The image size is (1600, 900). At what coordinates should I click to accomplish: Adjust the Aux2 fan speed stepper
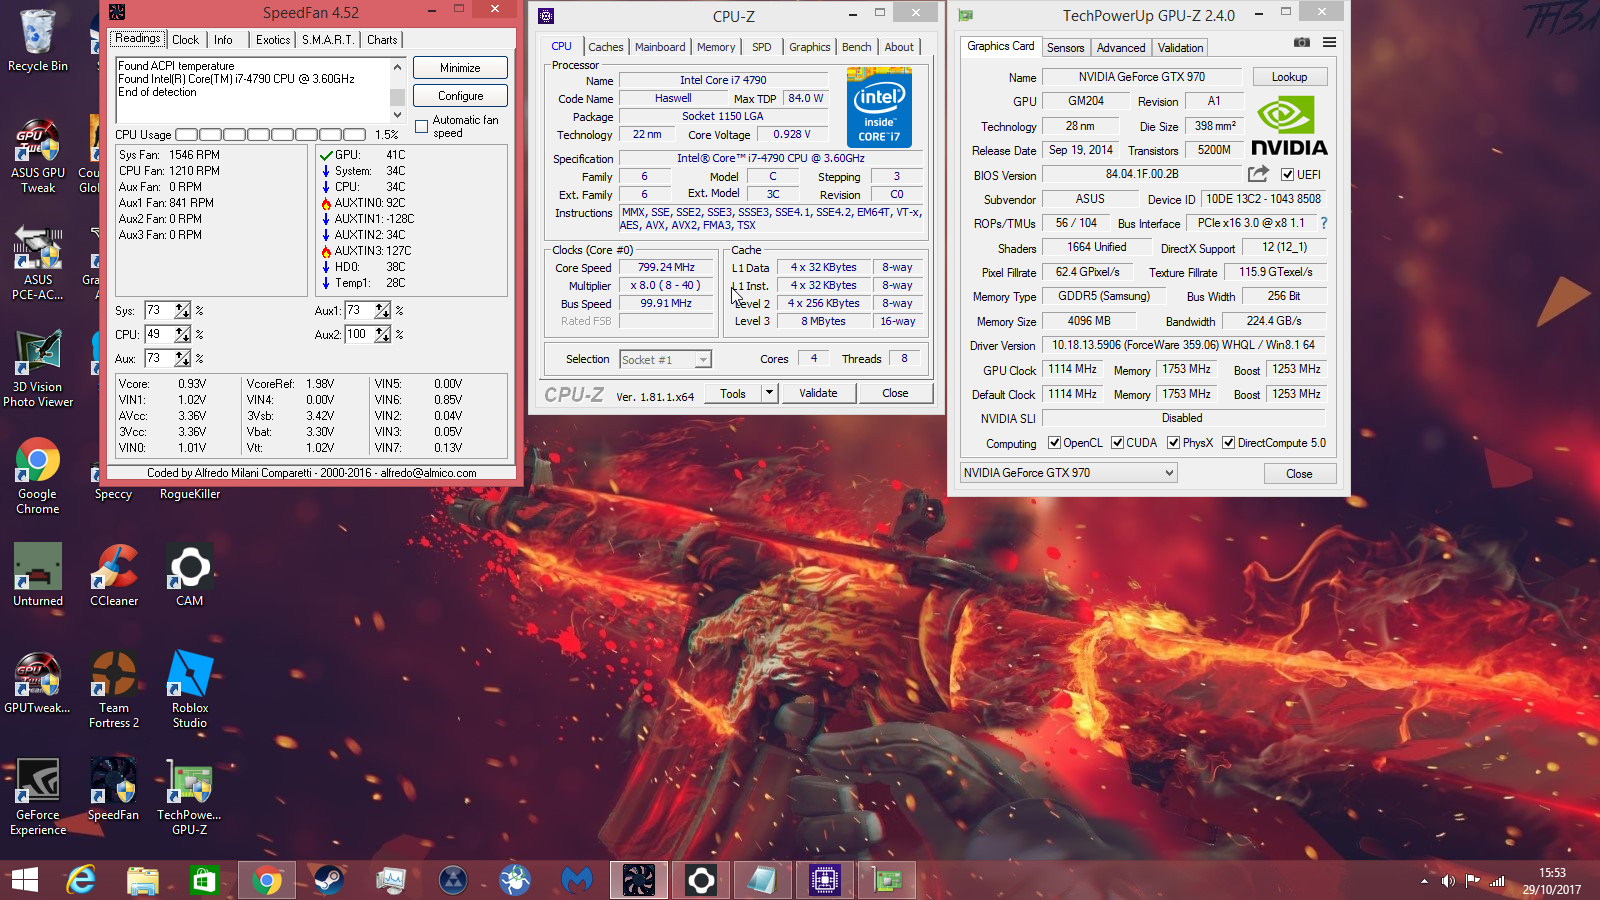[x=382, y=334]
